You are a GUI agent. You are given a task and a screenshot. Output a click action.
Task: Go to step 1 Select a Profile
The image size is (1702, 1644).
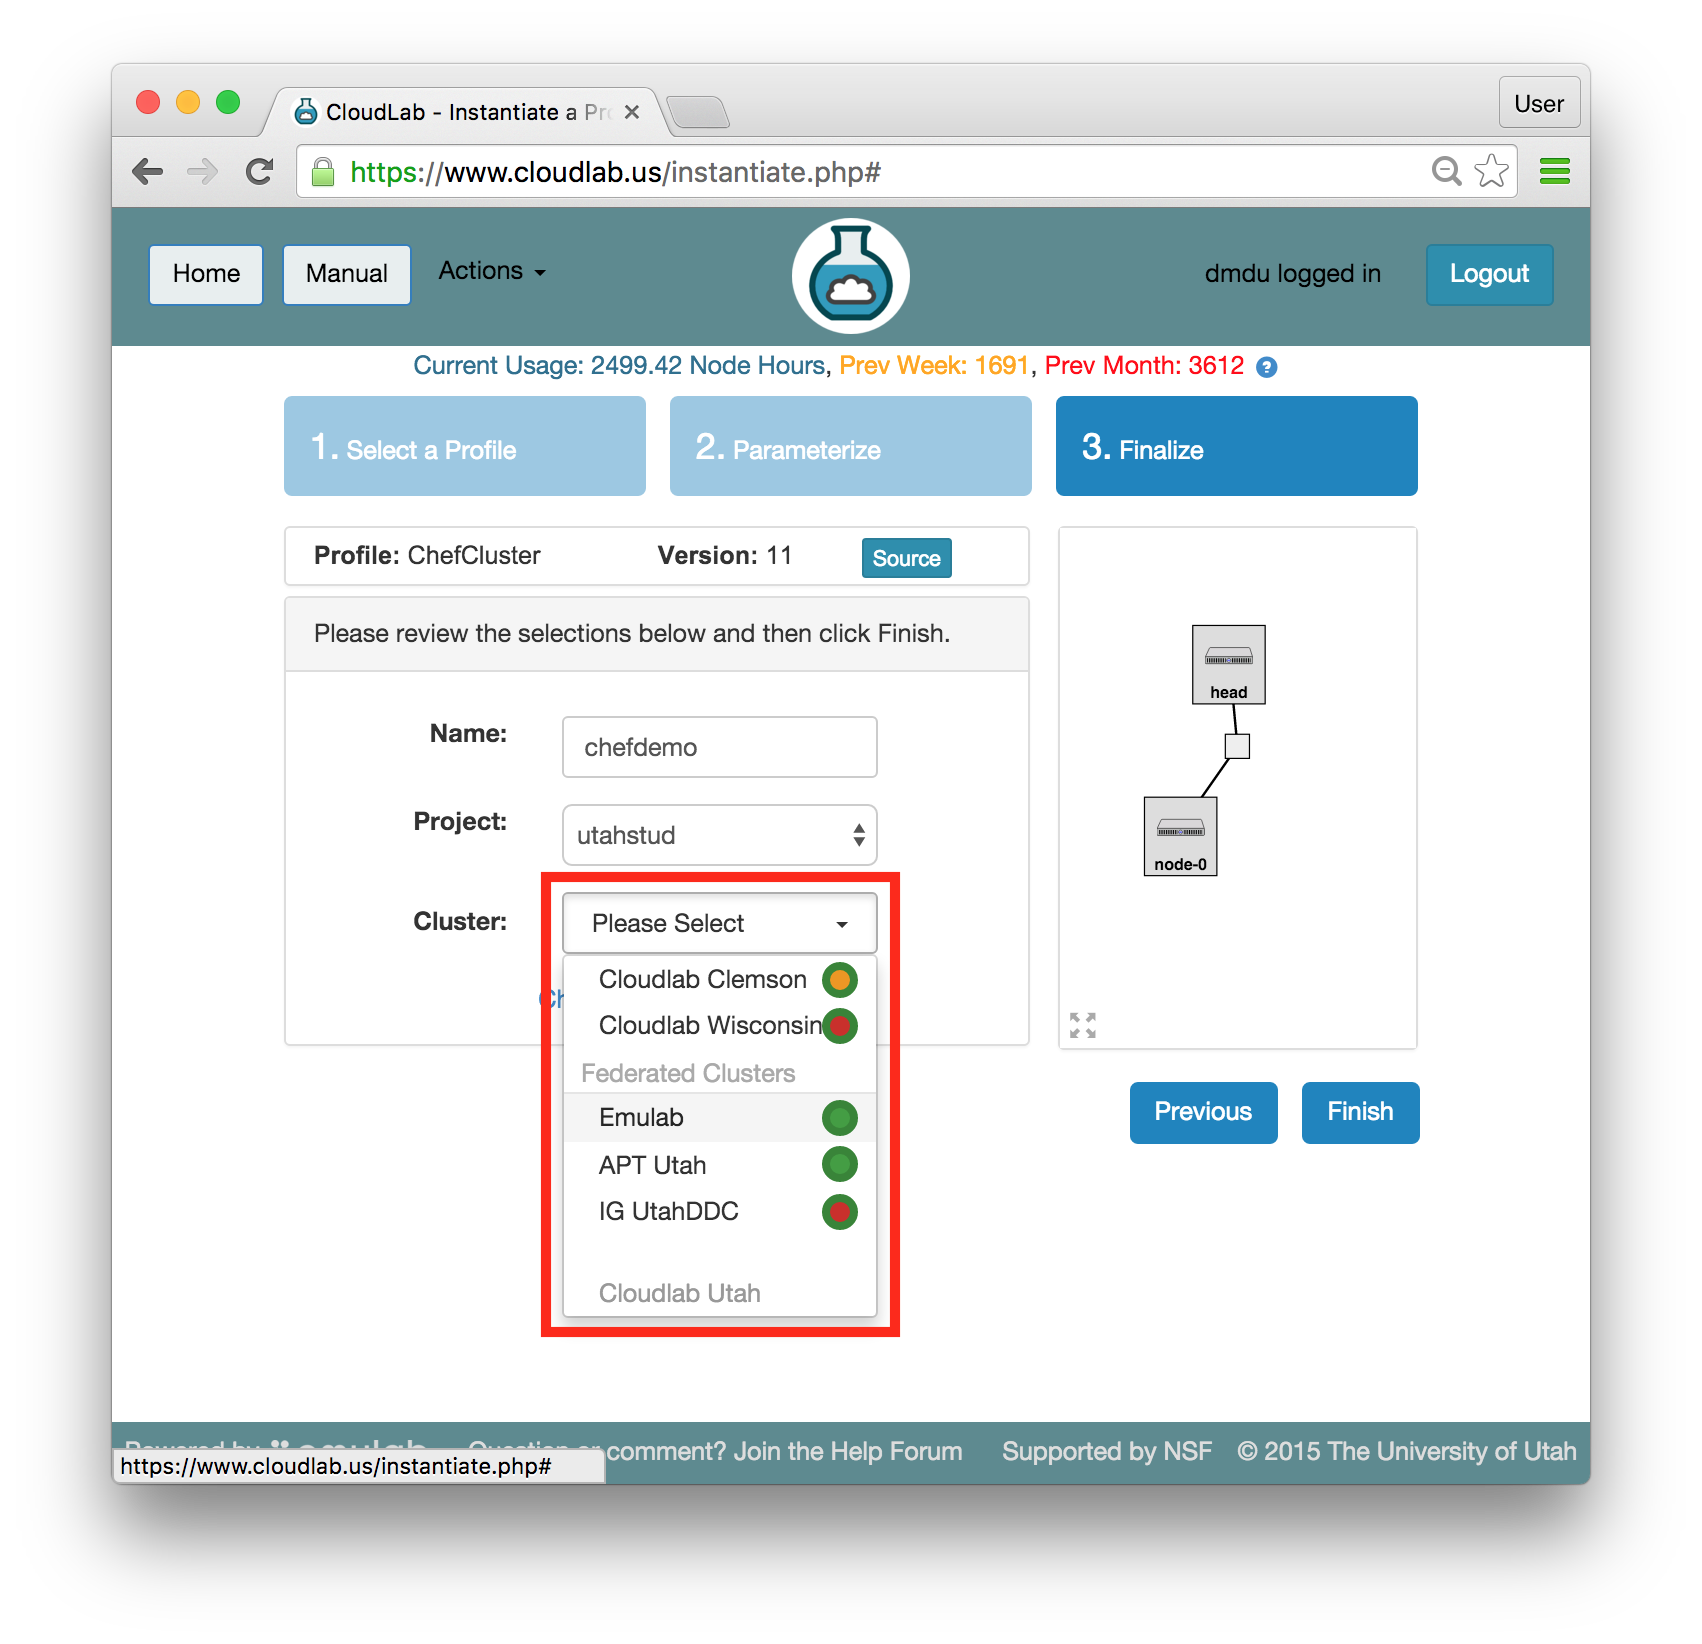pyautogui.click(x=465, y=446)
